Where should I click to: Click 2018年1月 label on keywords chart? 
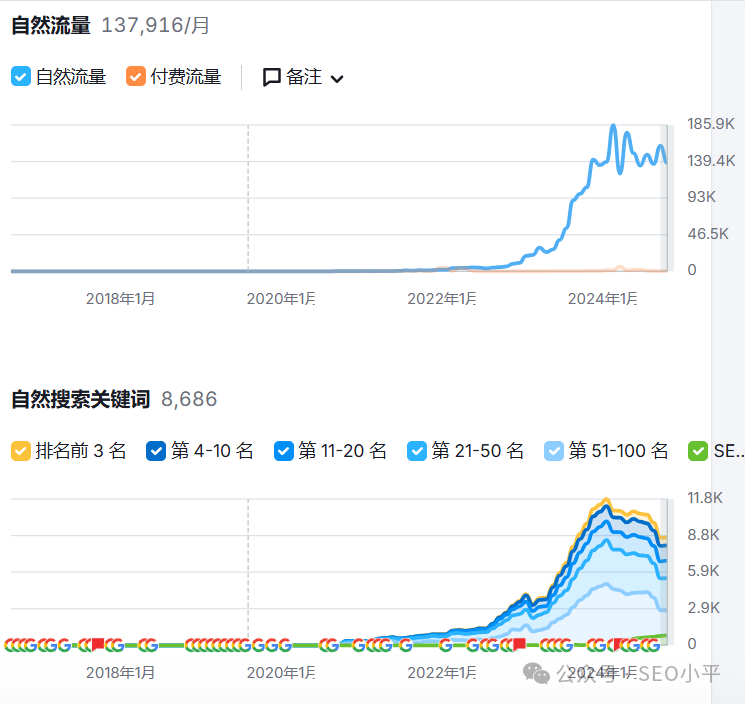120,673
